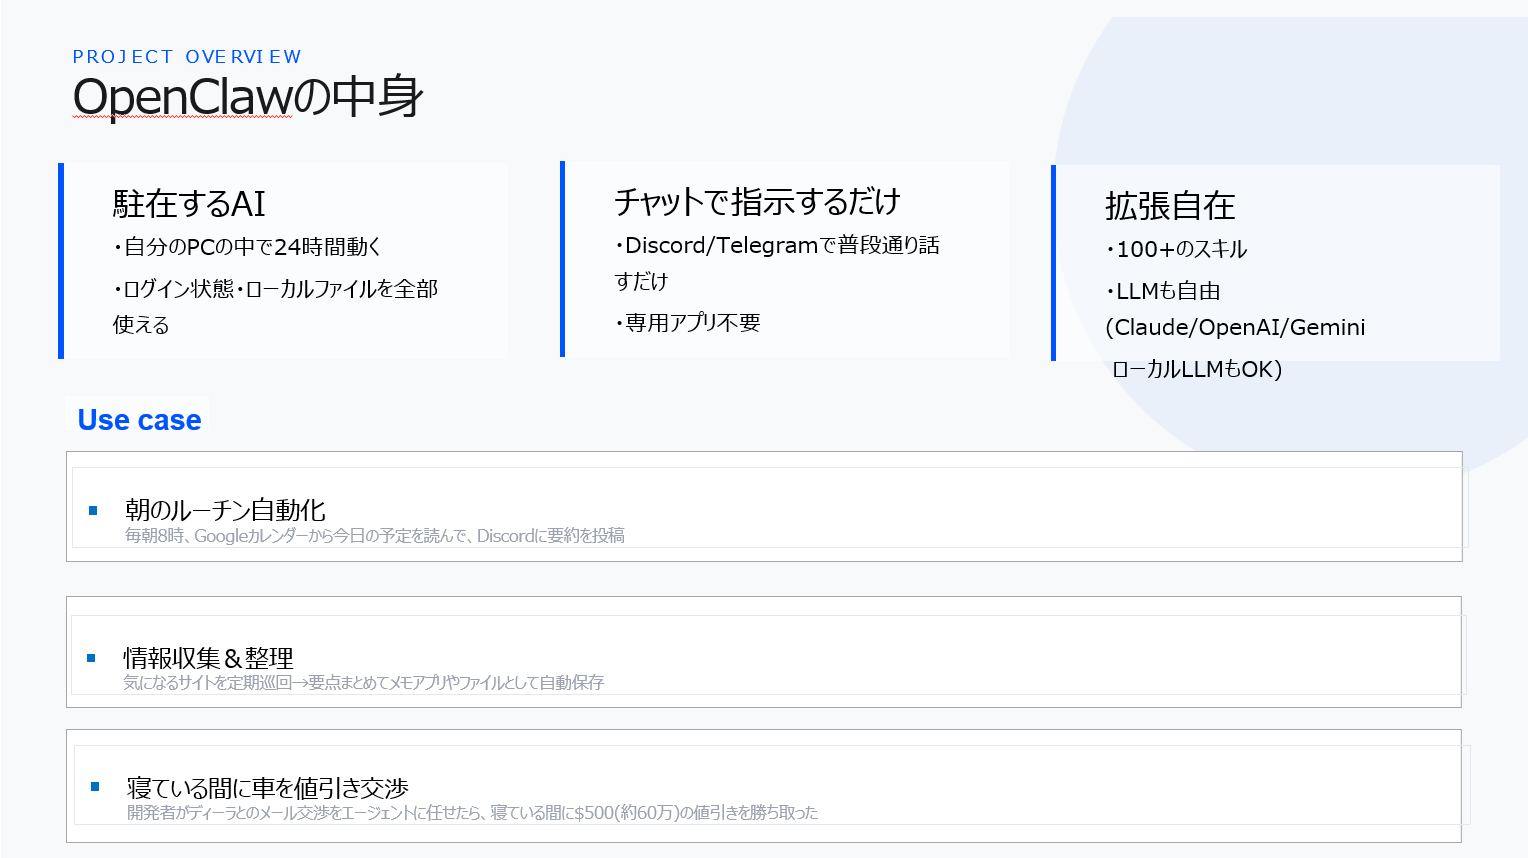1528x858 pixels.
Task: Click the ローカルLLMもOK) text line
Action: click(x=1197, y=369)
